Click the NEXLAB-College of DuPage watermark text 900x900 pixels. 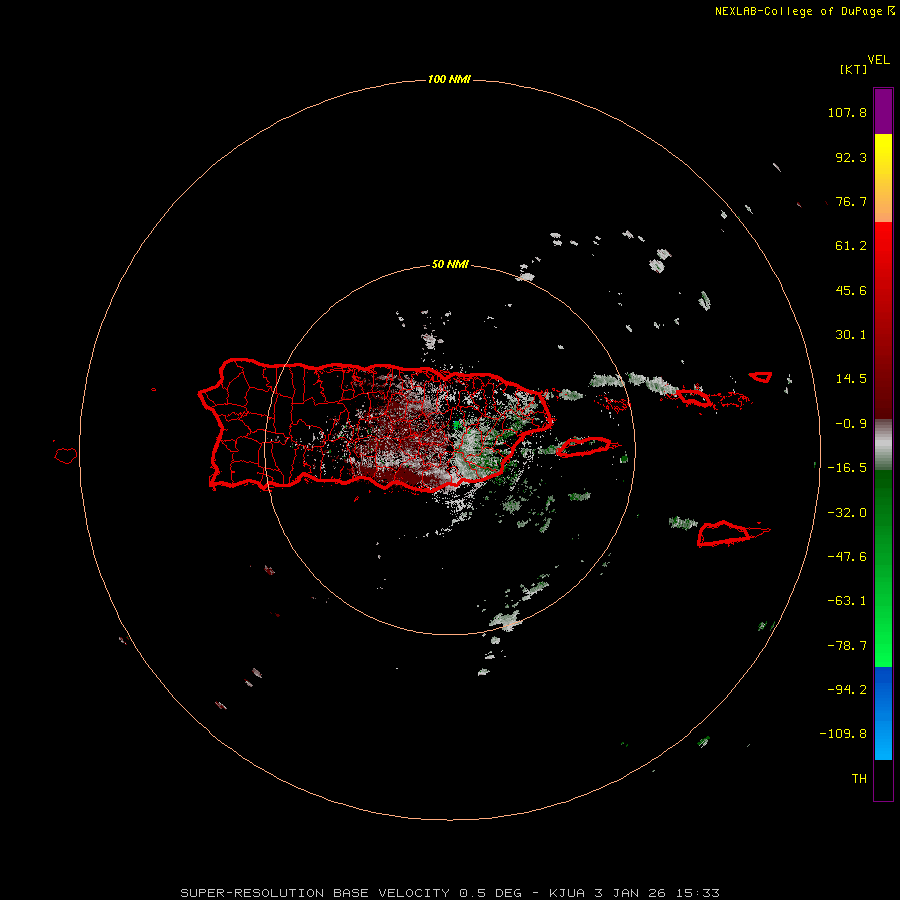(805, 11)
